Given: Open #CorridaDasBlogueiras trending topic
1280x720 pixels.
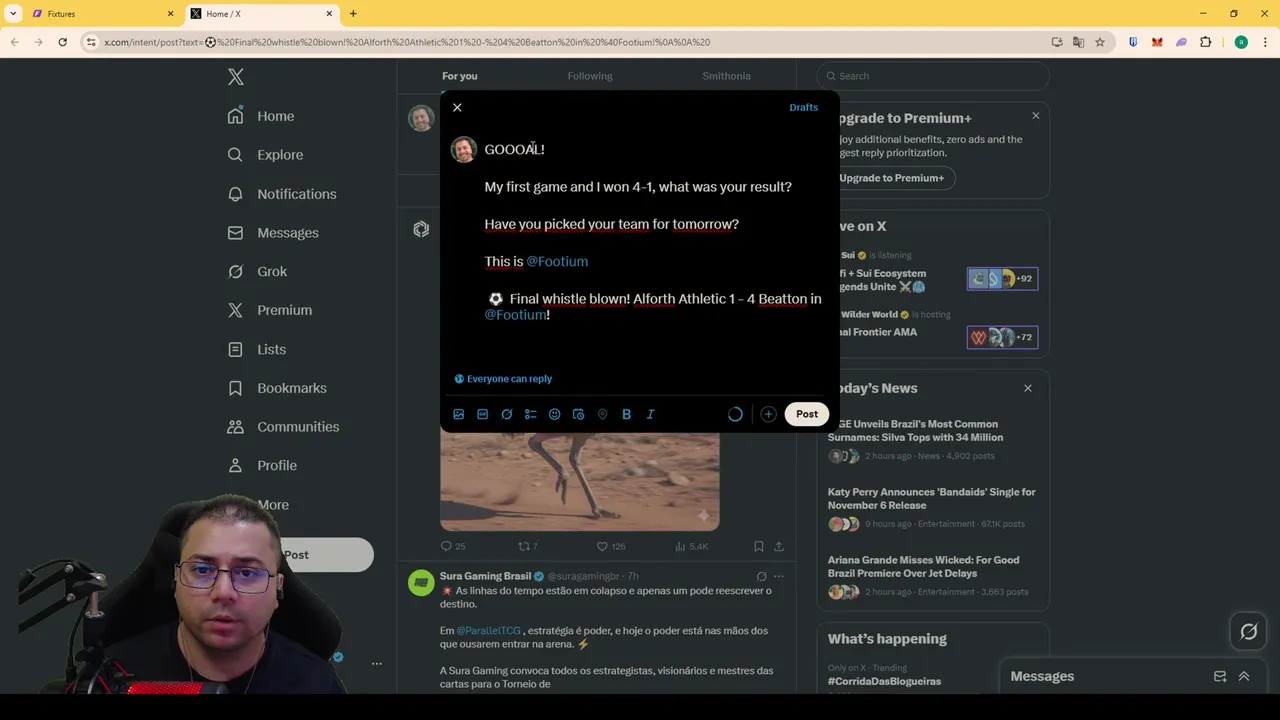Looking at the screenshot, I should click(x=884, y=682).
